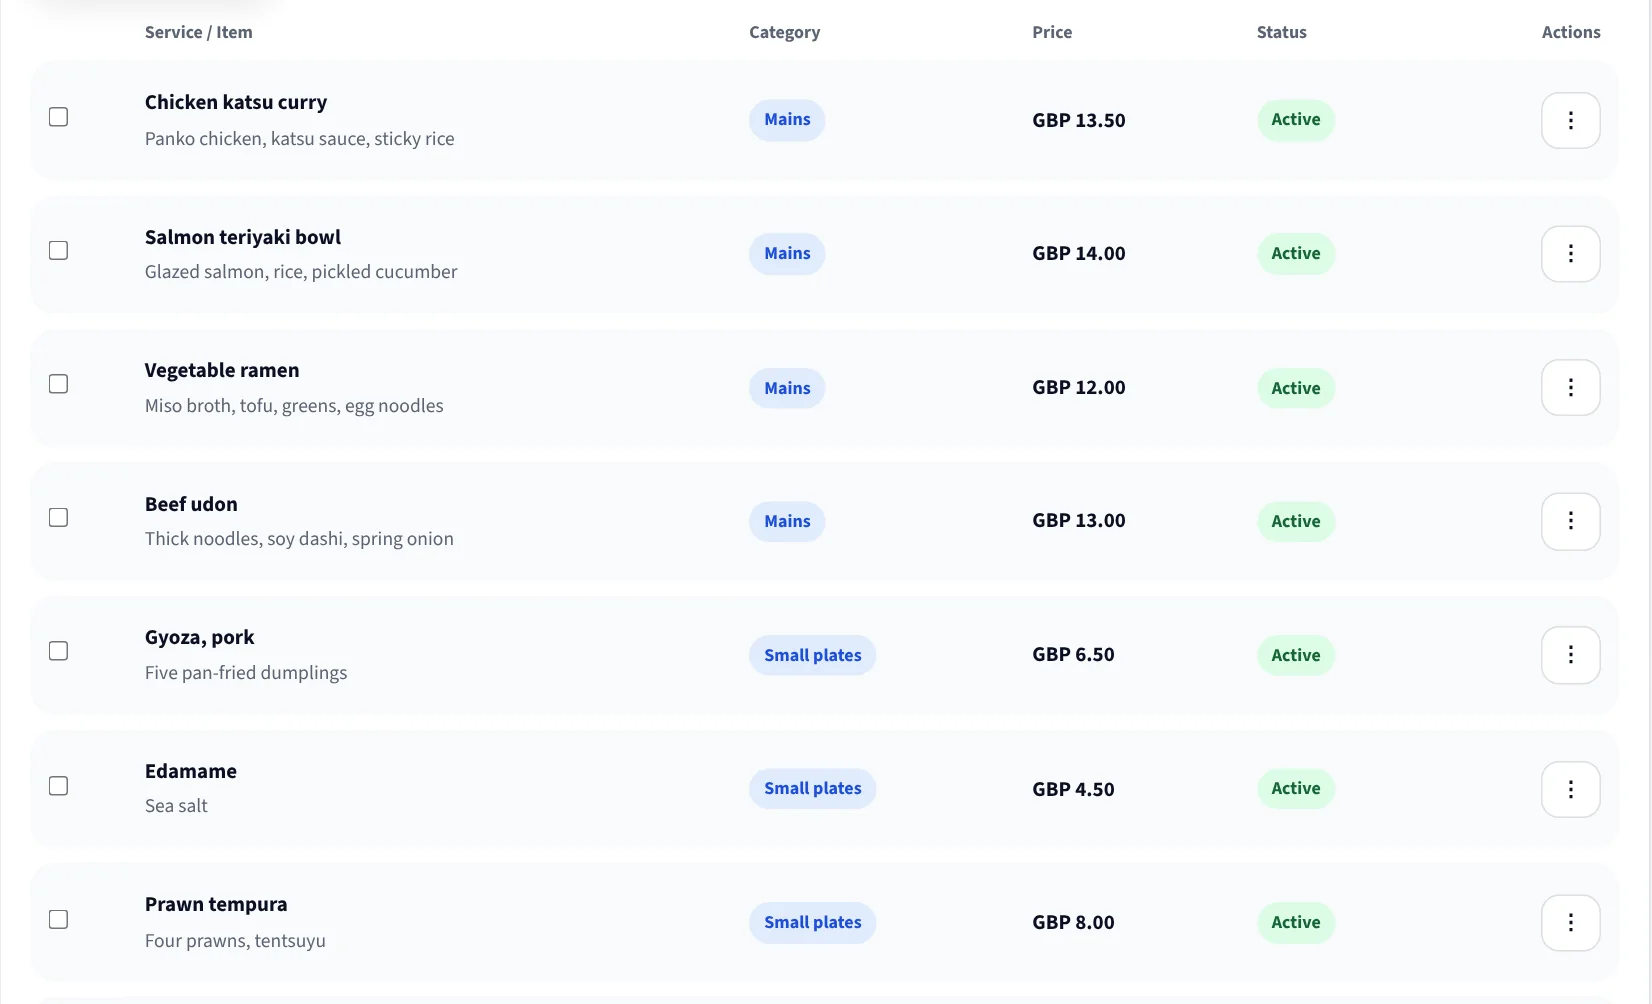This screenshot has height=1004, width=1652.
Task: Select the Salmon teriyaki bowl row checkbox
Action: tap(59, 250)
